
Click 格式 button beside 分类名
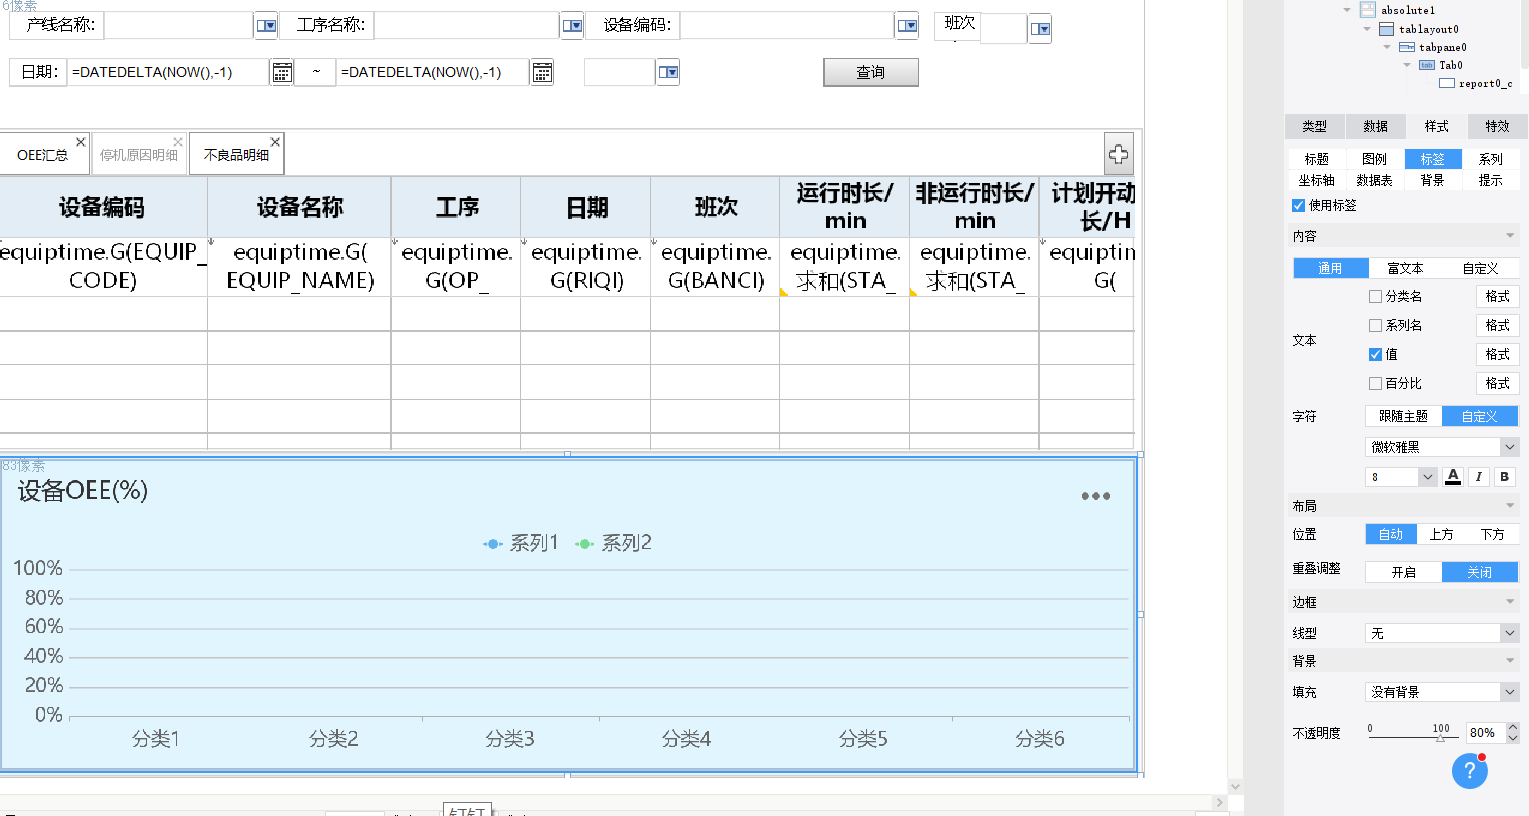click(x=1497, y=296)
